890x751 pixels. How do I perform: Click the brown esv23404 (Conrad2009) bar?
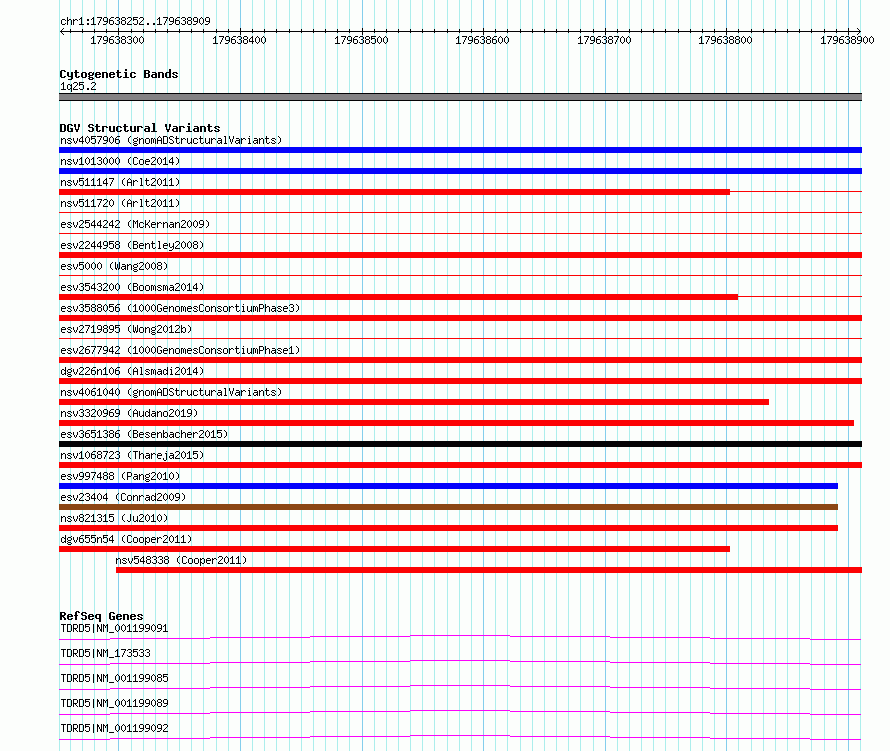coord(448,507)
